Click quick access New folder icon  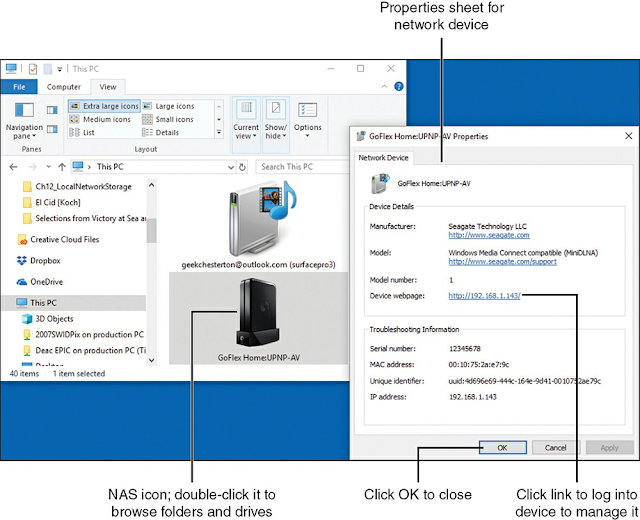point(48,69)
